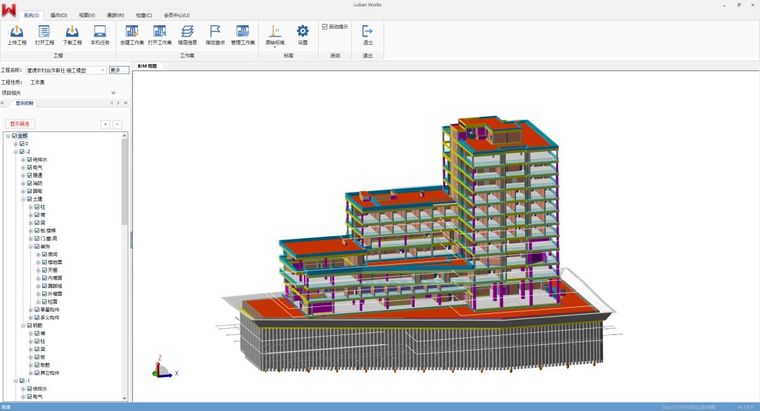Click the 打开工程 open project icon
760x411 pixels.
45,32
